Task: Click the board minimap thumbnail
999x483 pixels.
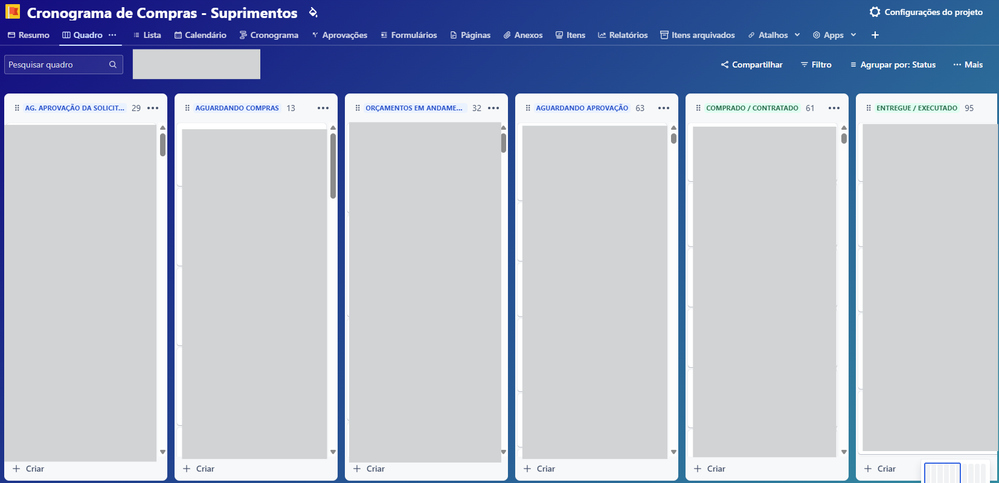Action: click(x=955, y=473)
